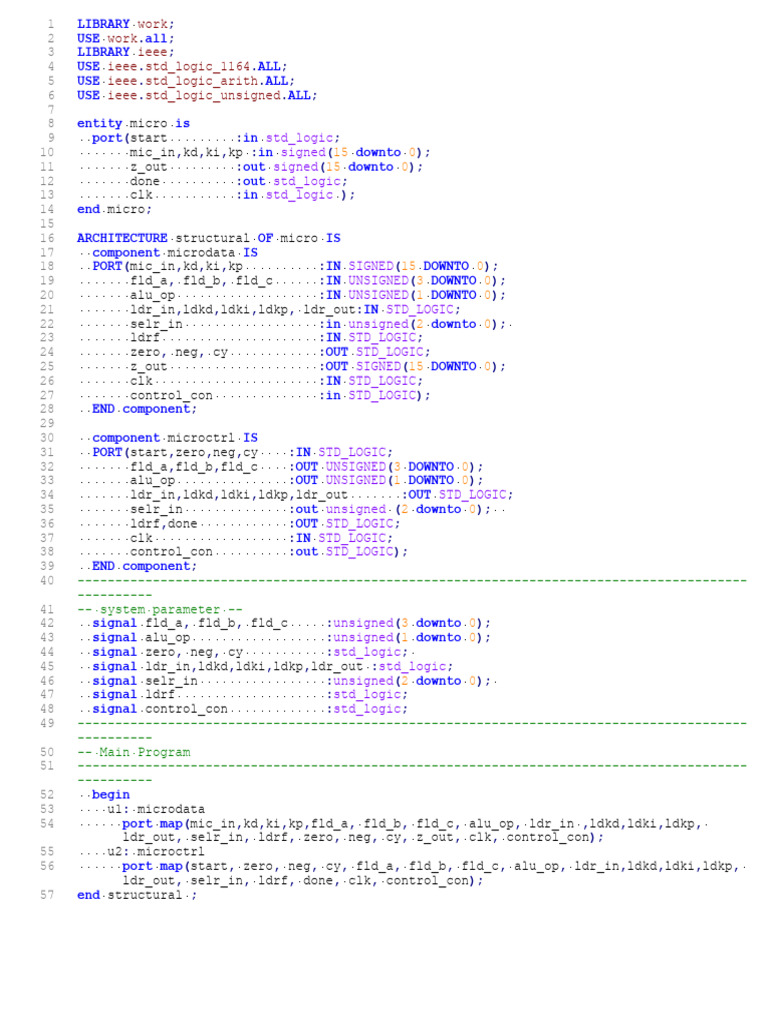Click line number 57 in the gutter
The image size is (768, 1024).
point(47,895)
